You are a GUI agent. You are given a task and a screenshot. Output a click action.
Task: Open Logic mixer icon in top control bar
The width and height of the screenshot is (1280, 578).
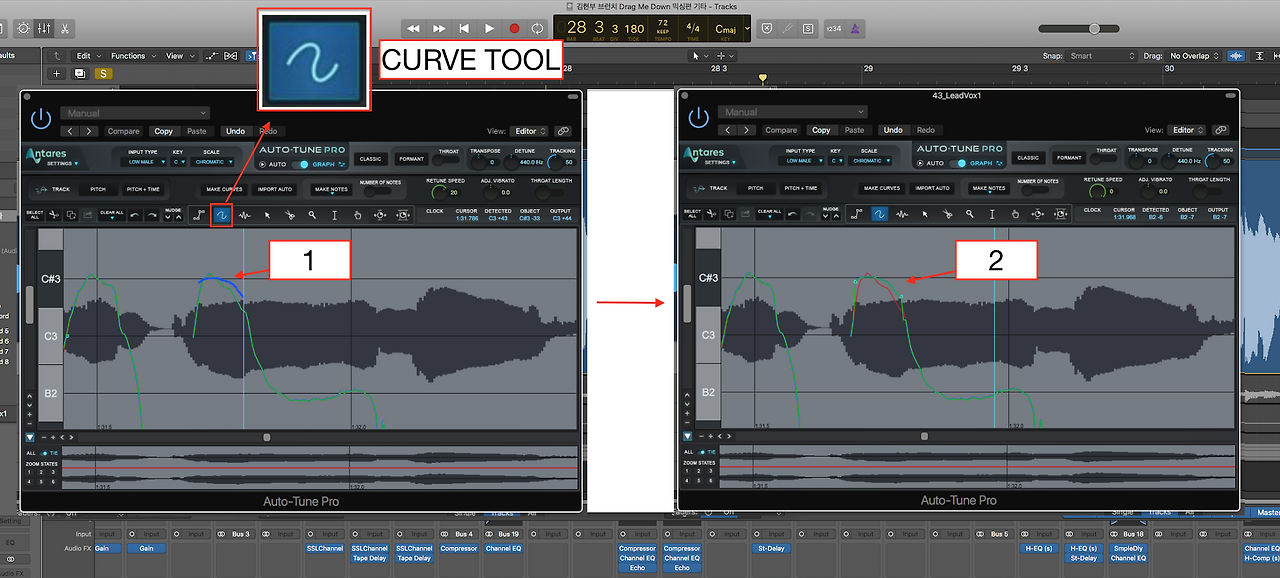tap(44, 28)
